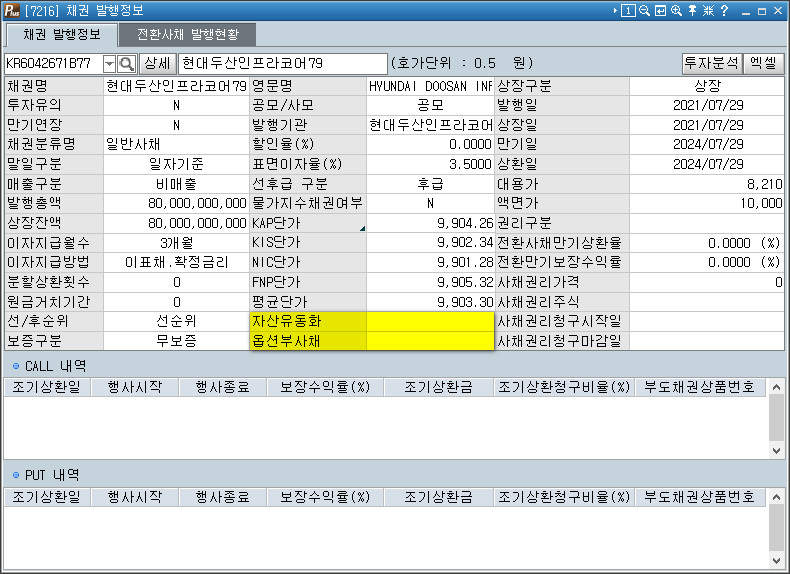
Task: Export with the 엑셀 button
Action: [x=763, y=63]
